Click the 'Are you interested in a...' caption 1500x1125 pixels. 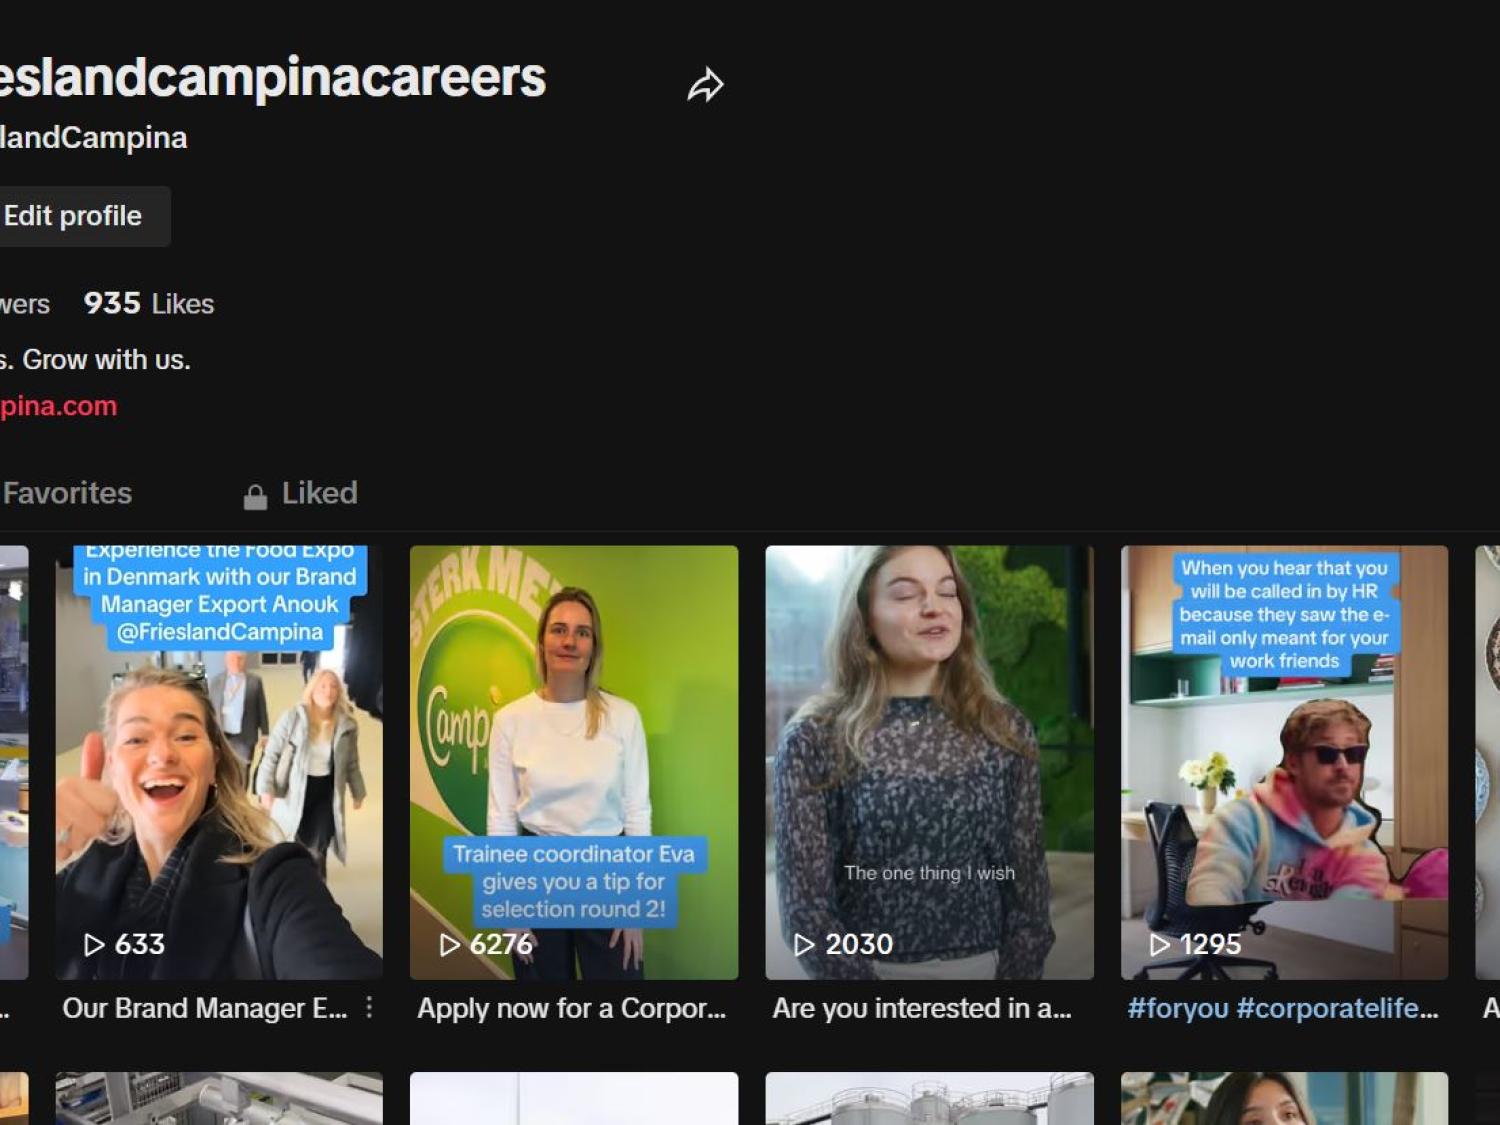pyautogui.click(x=922, y=1008)
